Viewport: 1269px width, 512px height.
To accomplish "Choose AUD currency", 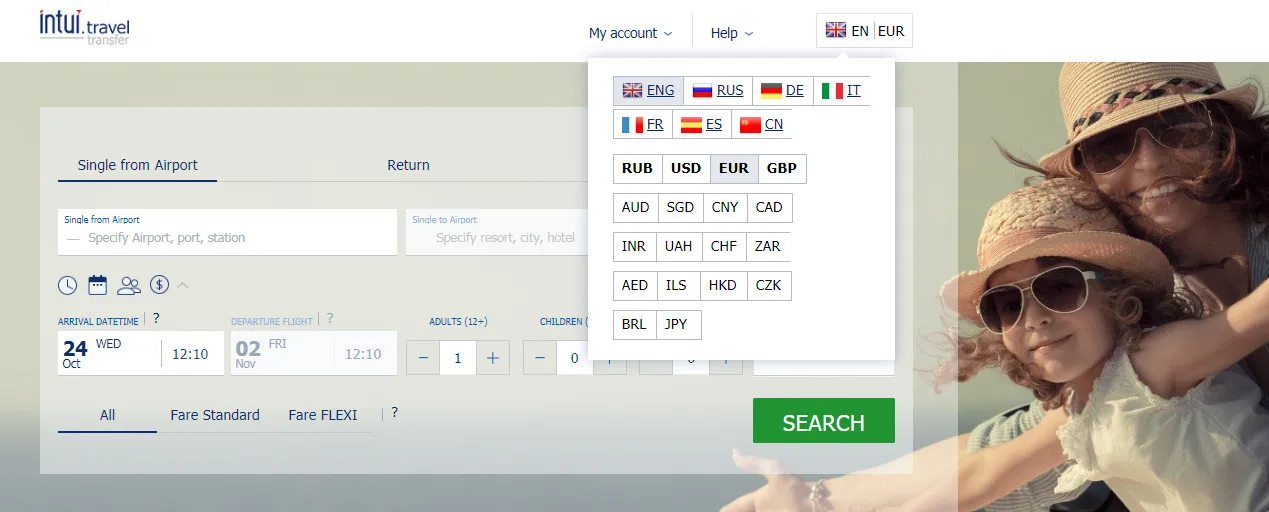I will (636, 208).
